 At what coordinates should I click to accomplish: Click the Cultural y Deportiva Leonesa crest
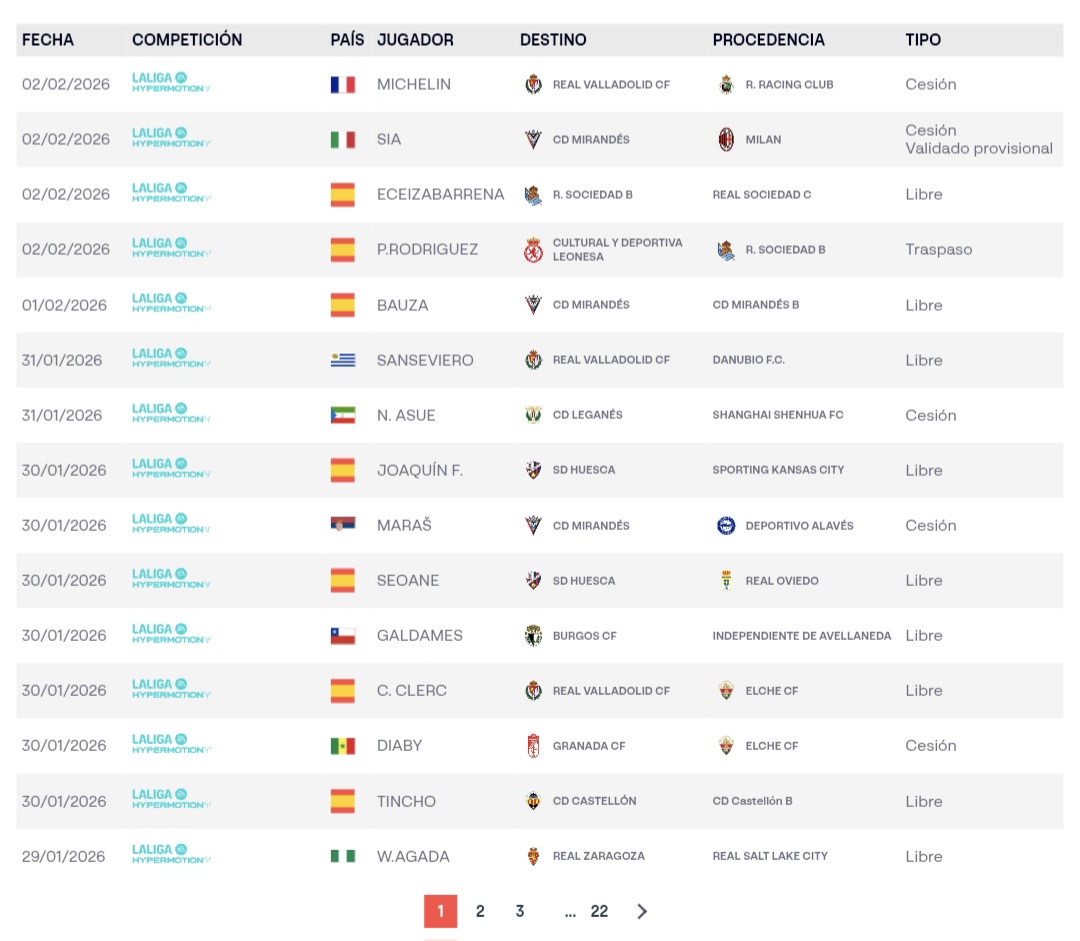(533, 250)
